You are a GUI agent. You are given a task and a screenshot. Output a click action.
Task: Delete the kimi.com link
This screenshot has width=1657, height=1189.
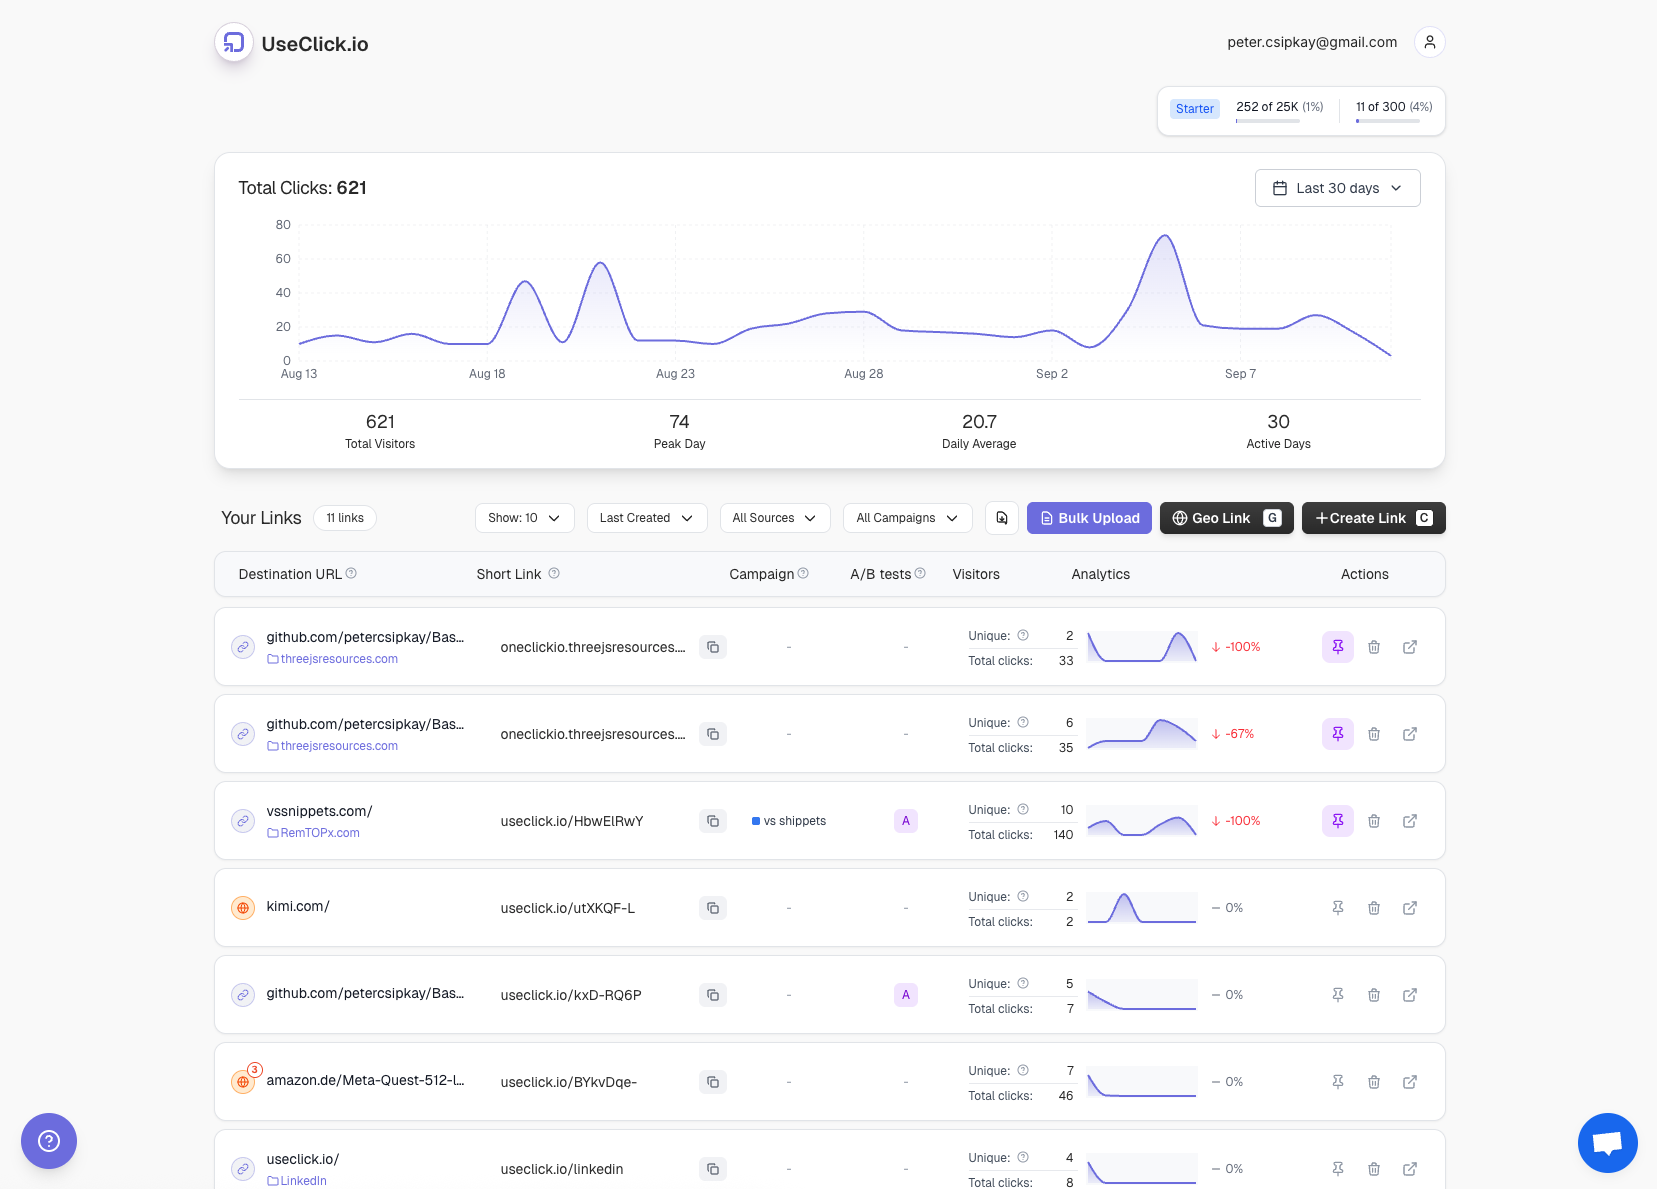1373,908
